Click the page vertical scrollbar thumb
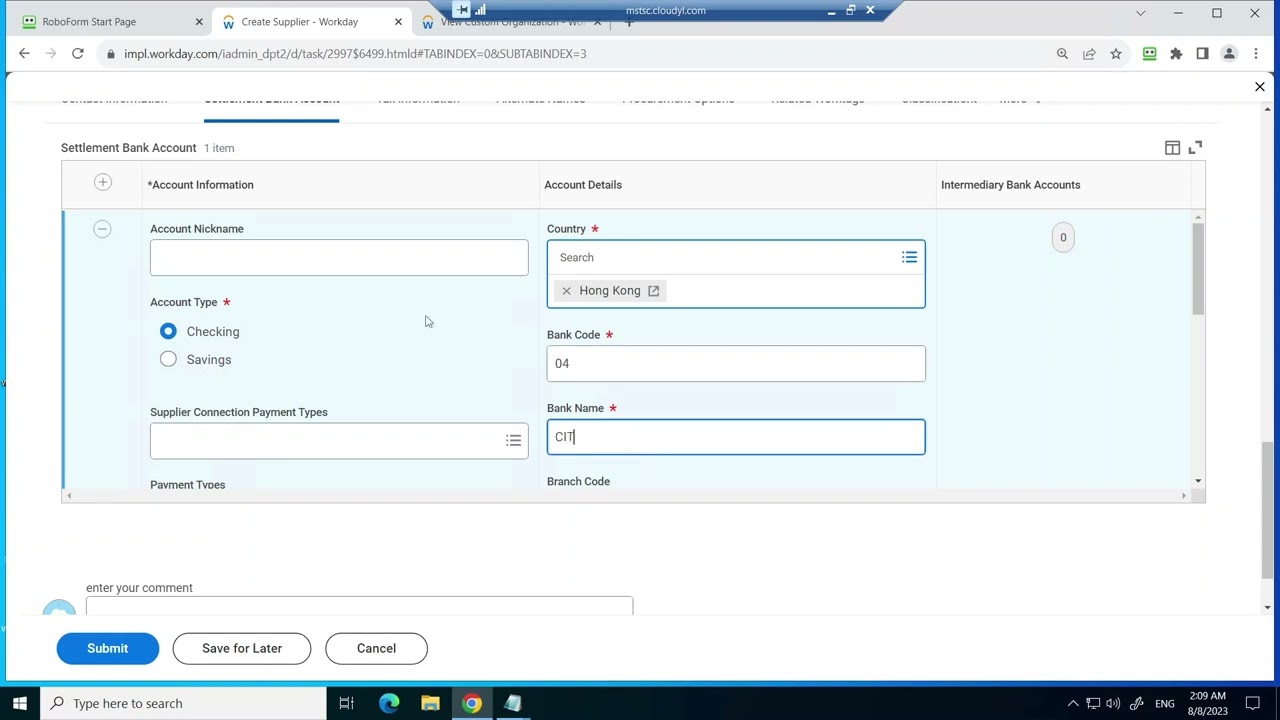This screenshot has width=1280, height=720. coord(1268,510)
